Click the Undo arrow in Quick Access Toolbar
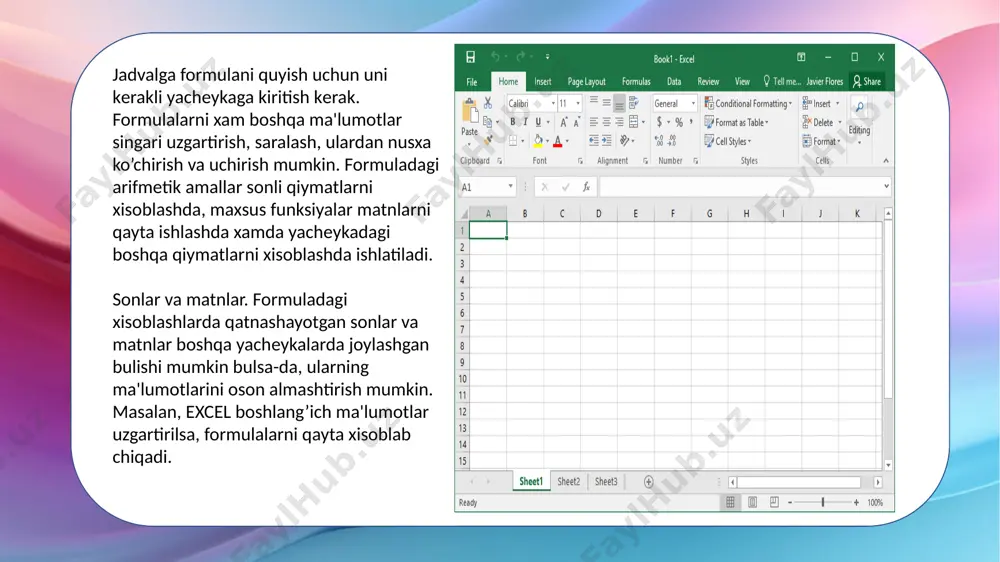1000x562 pixels. click(x=495, y=57)
